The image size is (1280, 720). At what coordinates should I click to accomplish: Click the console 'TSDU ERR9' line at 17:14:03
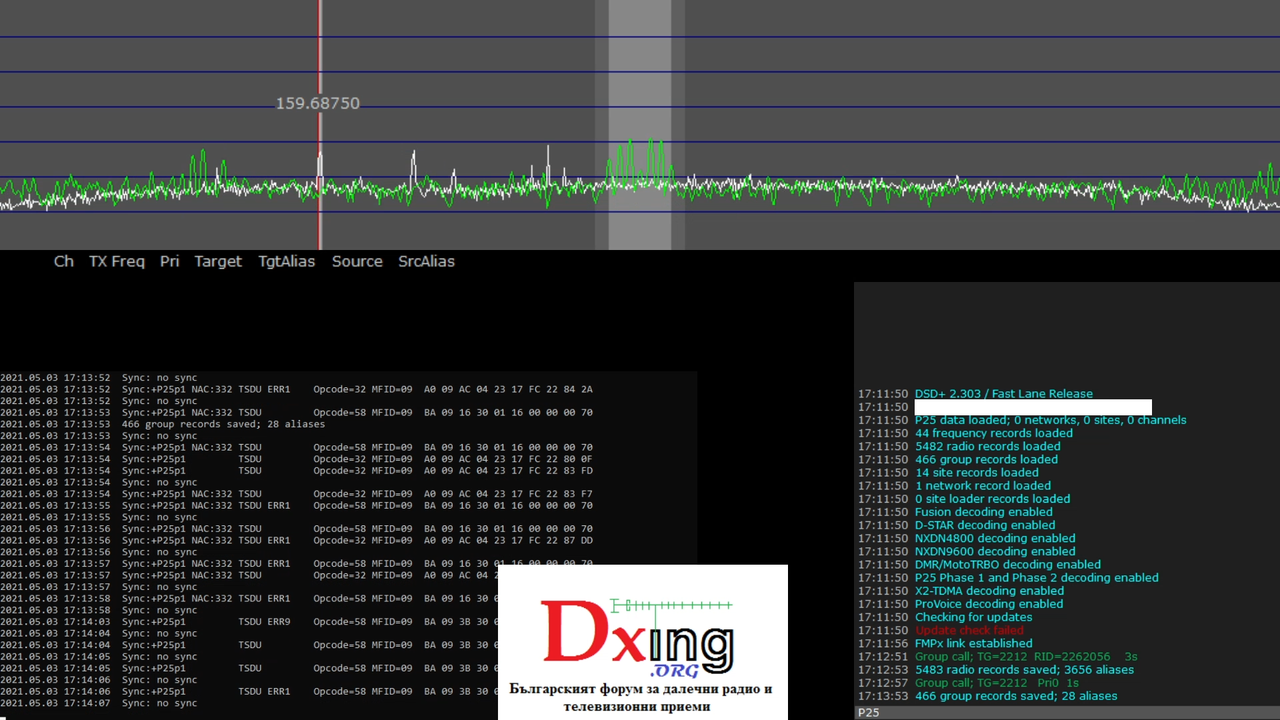point(249,622)
